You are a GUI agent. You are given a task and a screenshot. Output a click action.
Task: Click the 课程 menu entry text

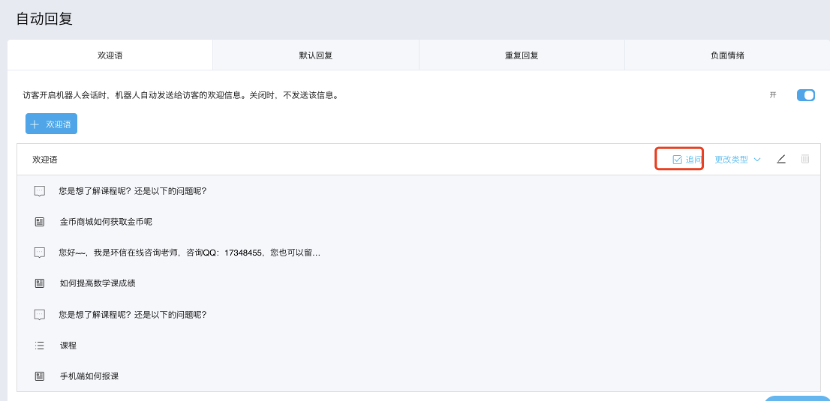click(x=68, y=345)
